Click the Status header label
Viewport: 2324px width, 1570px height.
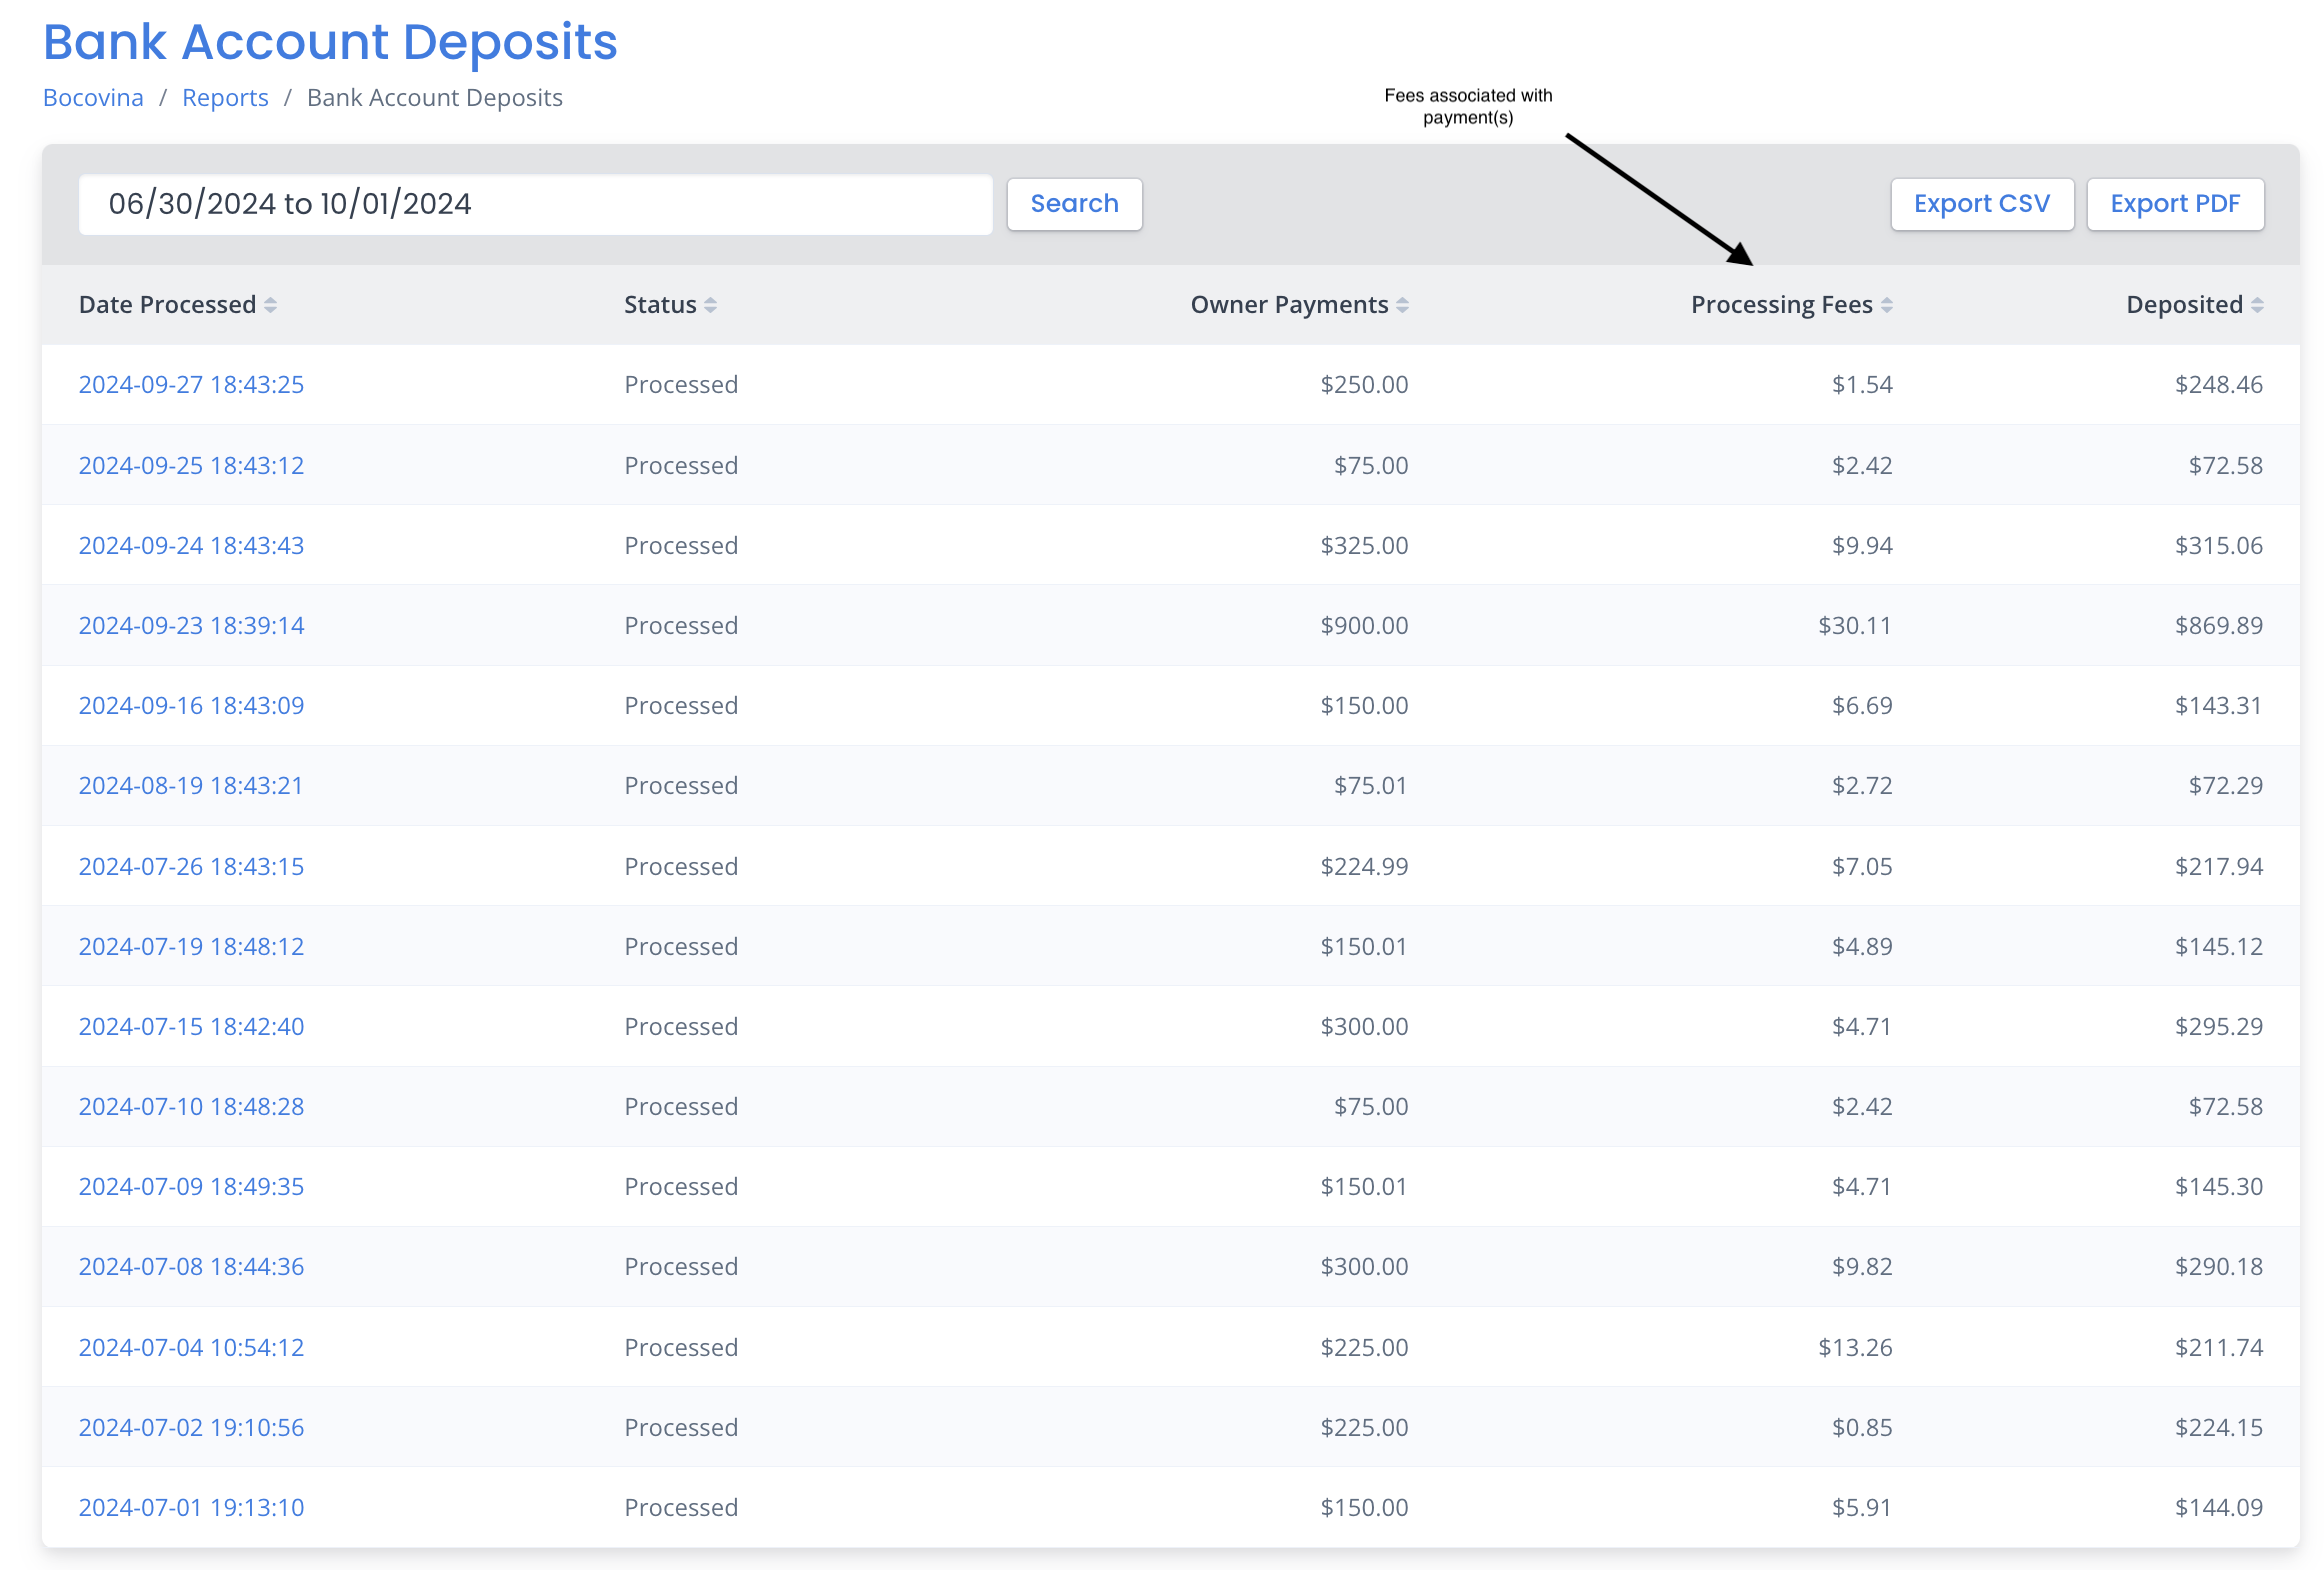pos(660,305)
